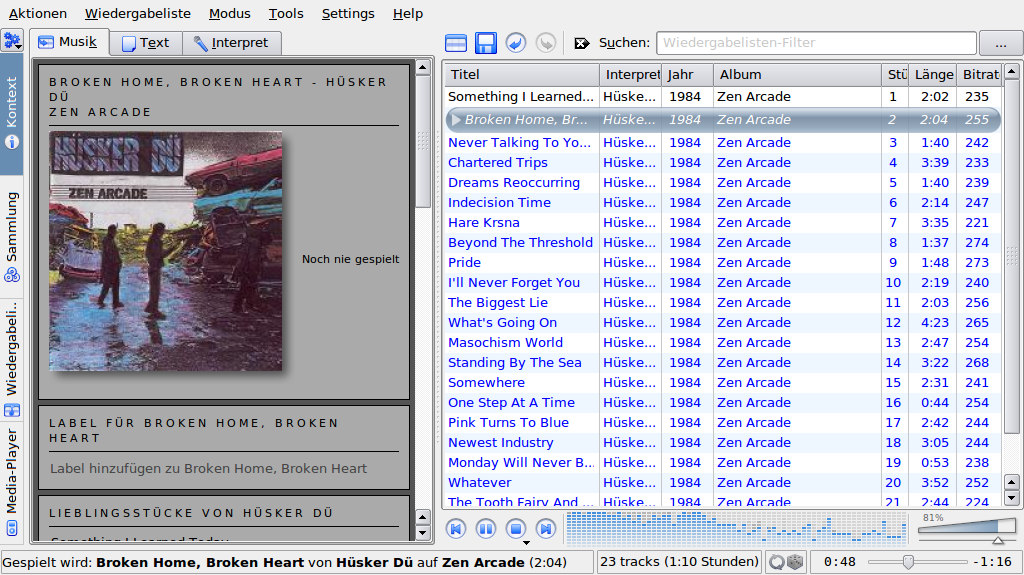Image resolution: width=1024 pixels, height=575 pixels.
Task: Open the Modus menu
Action: [x=230, y=14]
